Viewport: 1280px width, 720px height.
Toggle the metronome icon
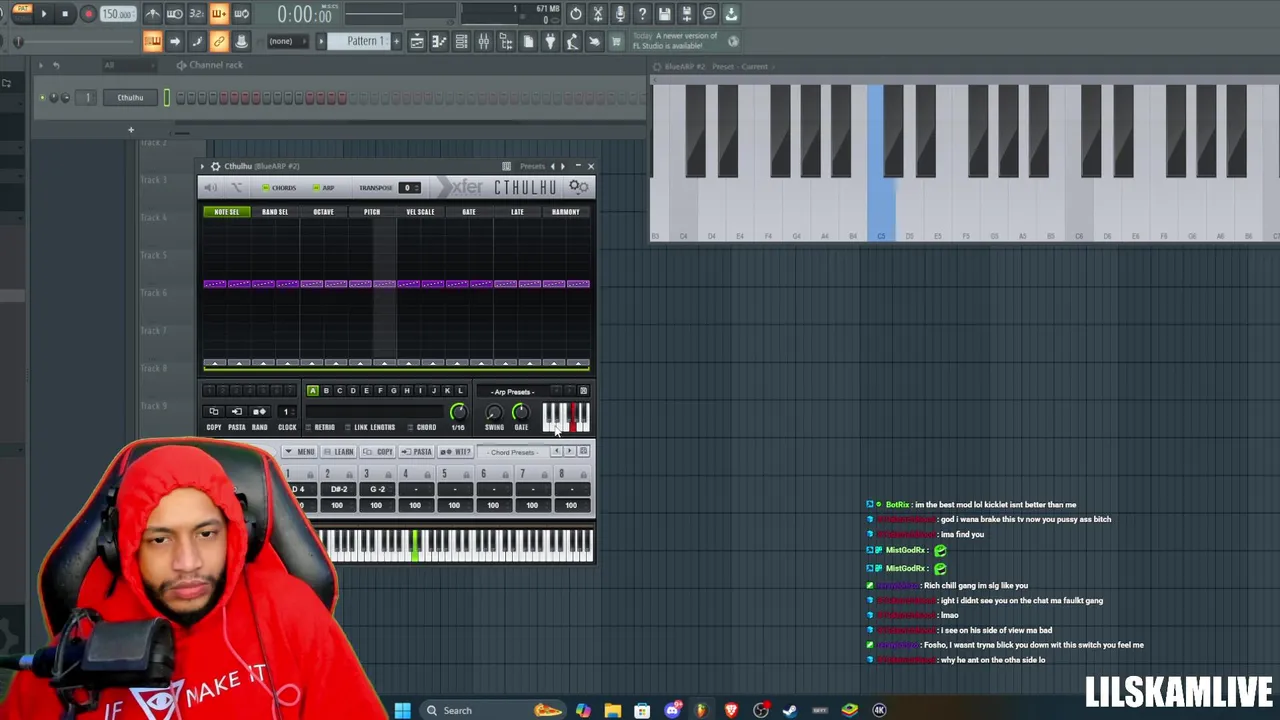[x=152, y=14]
